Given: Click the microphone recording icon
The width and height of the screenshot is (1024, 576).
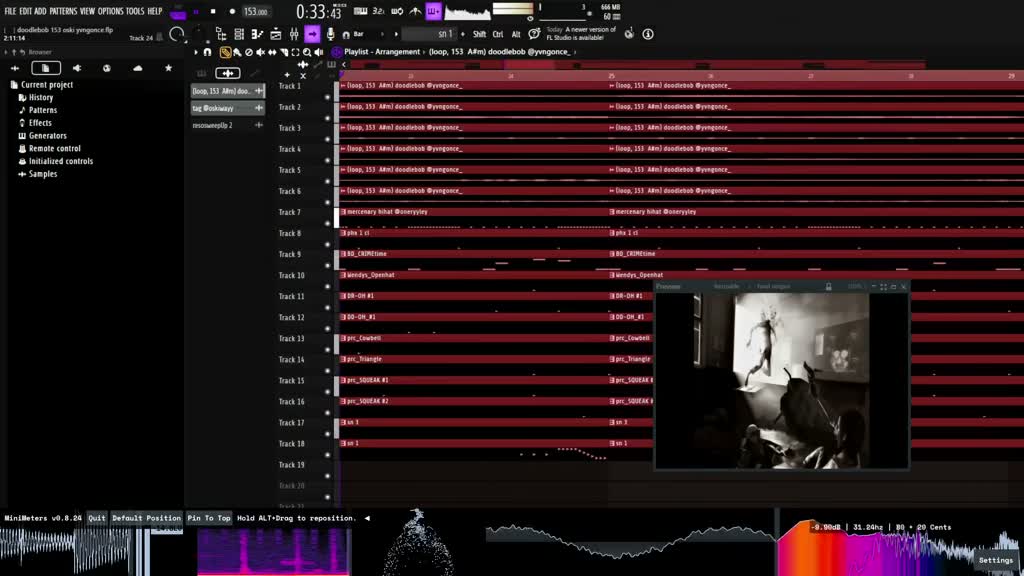Looking at the screenshot, I should coord(330,34).
